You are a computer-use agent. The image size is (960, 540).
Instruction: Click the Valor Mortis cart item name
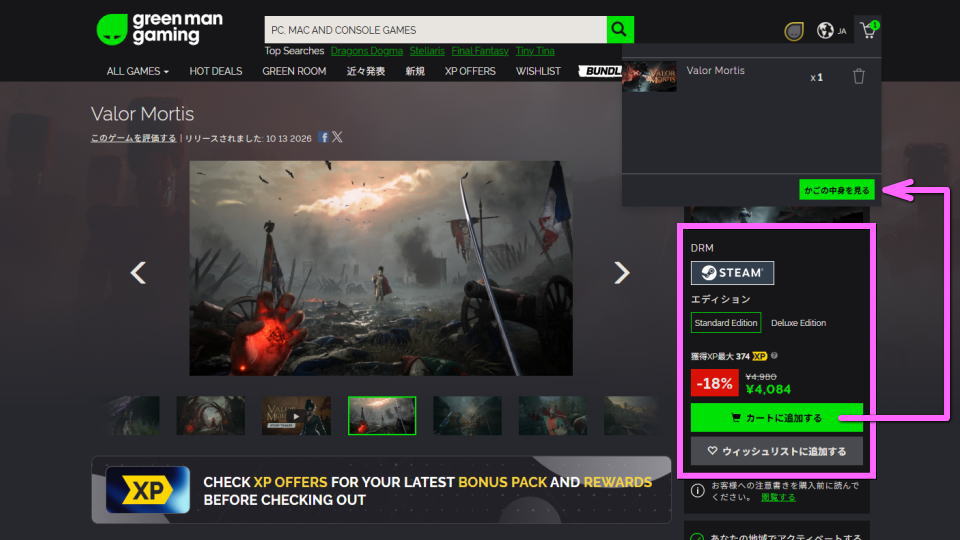(x=715, y=70)
